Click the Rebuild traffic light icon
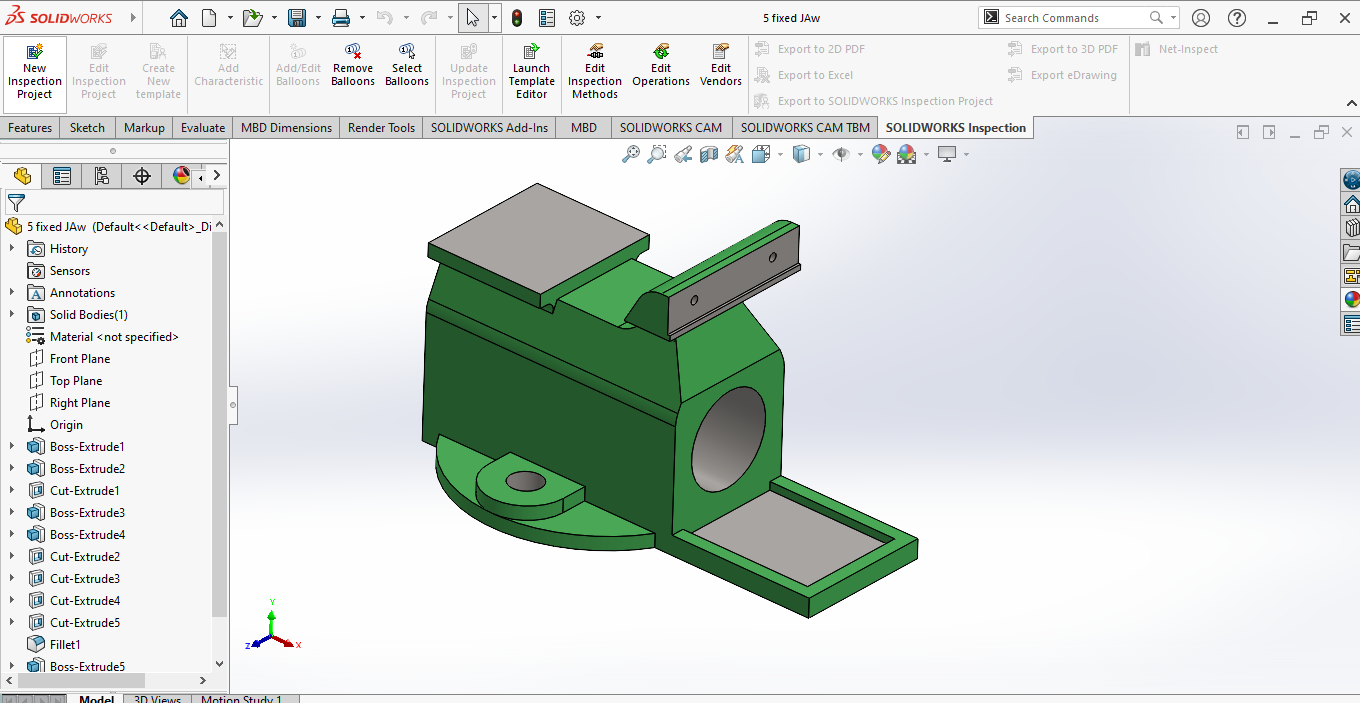Screen dimensions: 1360x703 [x=517, y=18]
